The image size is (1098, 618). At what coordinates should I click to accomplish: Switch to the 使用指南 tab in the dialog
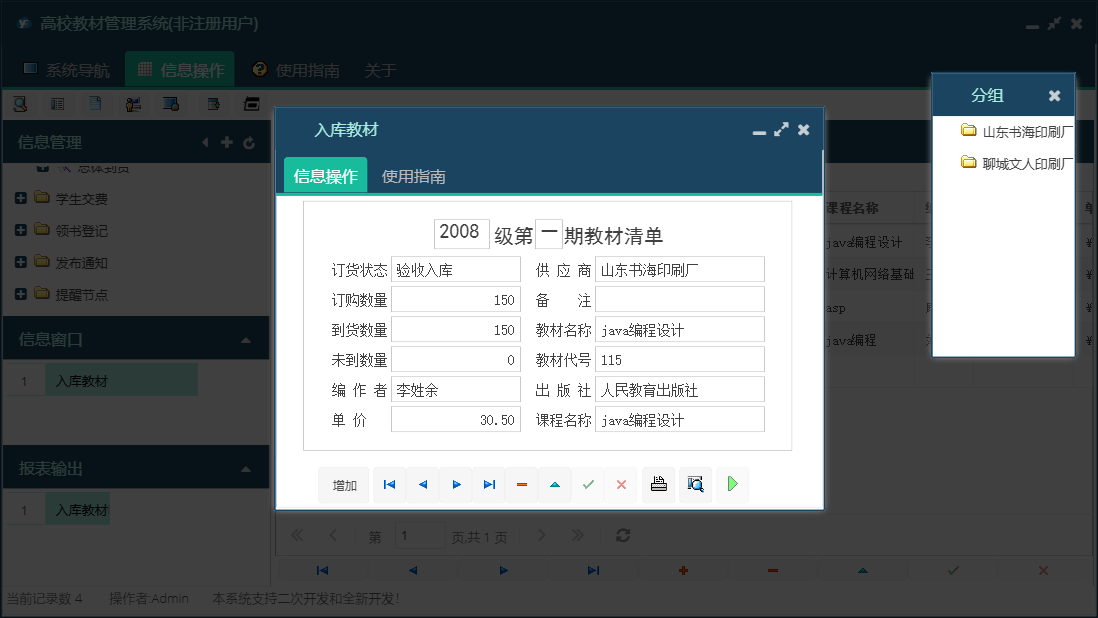[414, 174]
